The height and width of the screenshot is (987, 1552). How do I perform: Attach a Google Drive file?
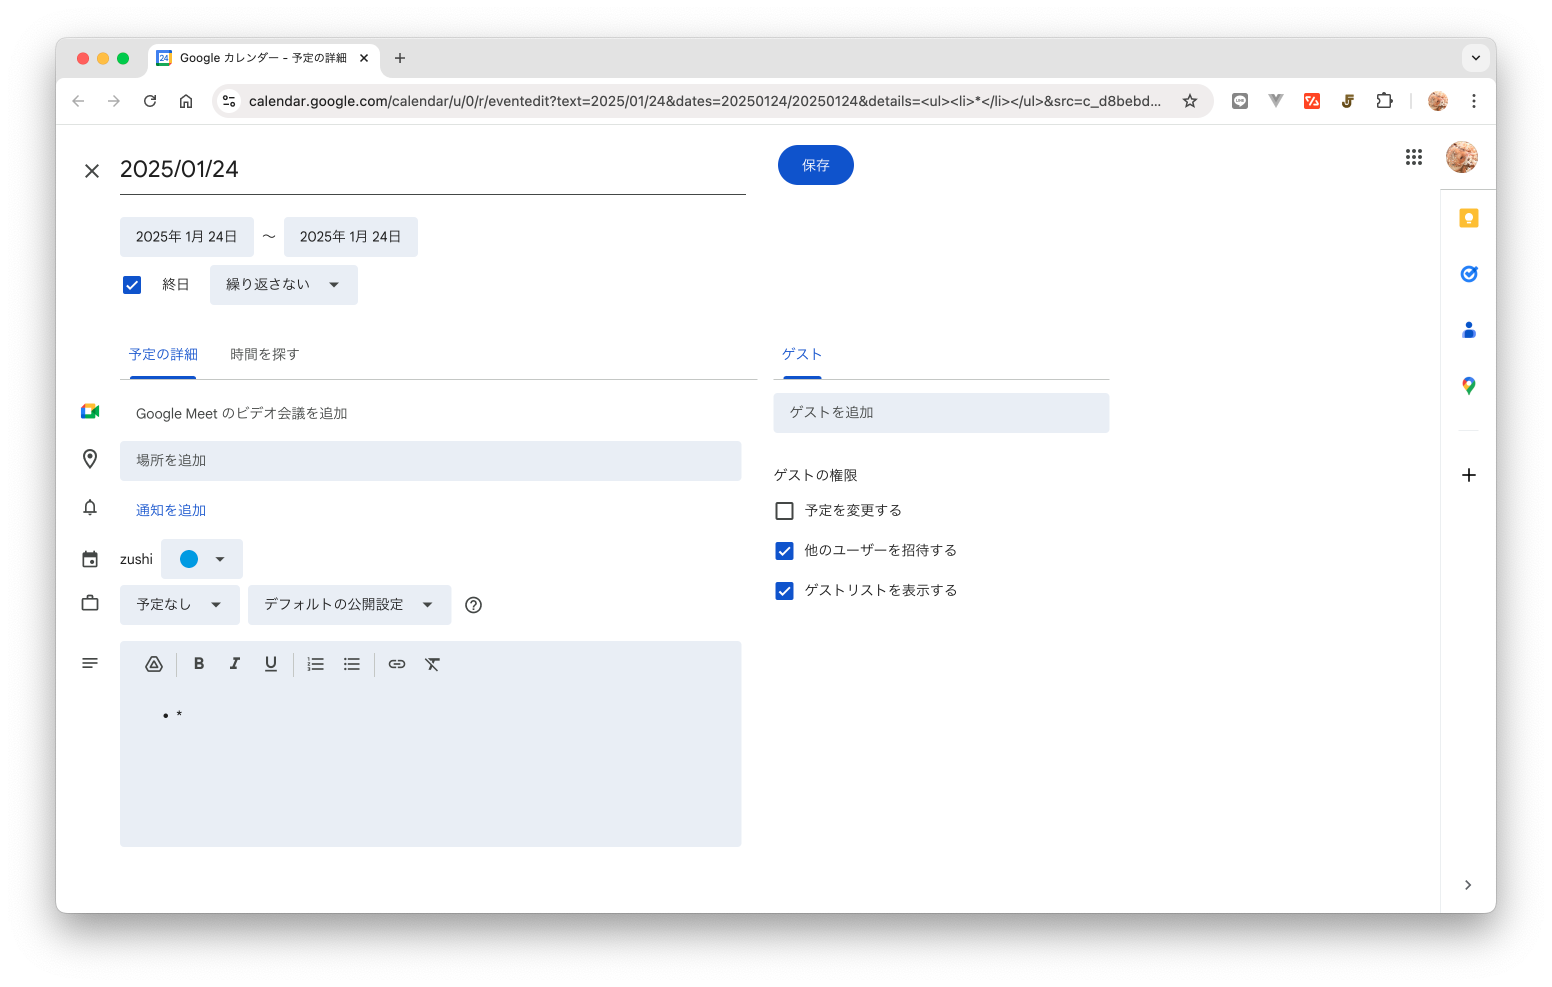pyautogui.click(x=154, y=664)
